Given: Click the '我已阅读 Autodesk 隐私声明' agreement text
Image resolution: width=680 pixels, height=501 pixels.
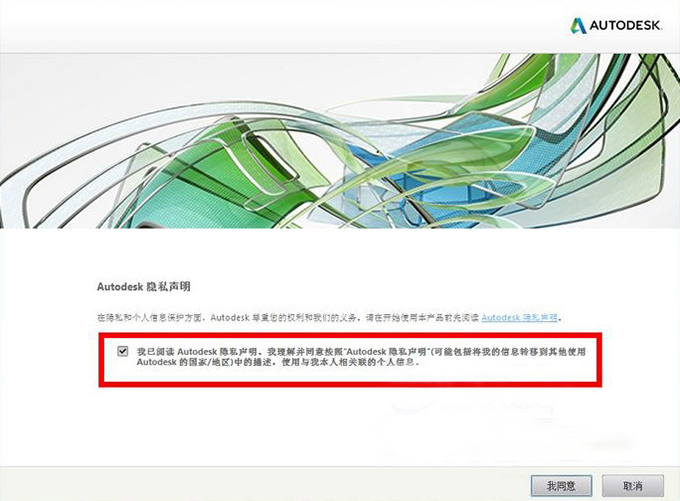Looking at the screenshot, I should (361, 357).
